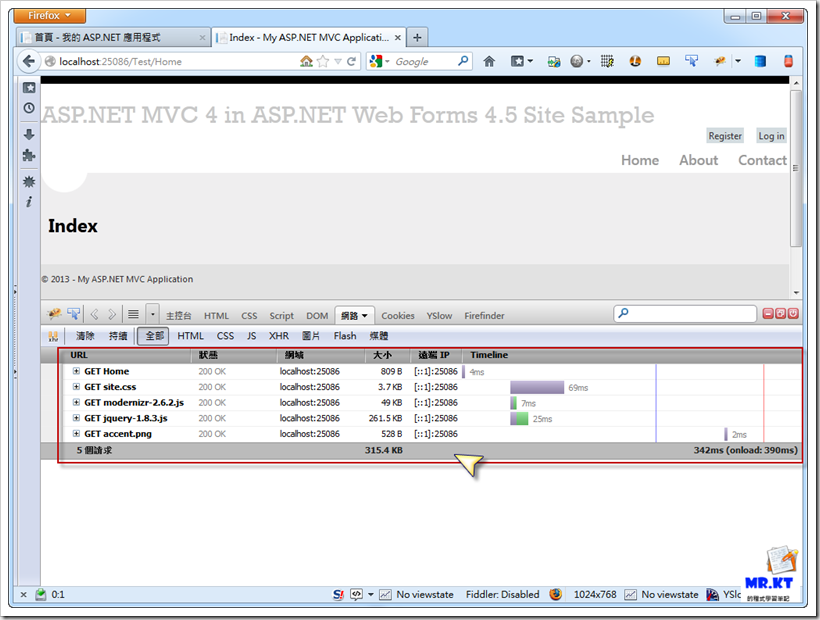Screen dimensions: 820x620
Task: Click the 25ms jquery timeline bar
Action: coord(519,419)
